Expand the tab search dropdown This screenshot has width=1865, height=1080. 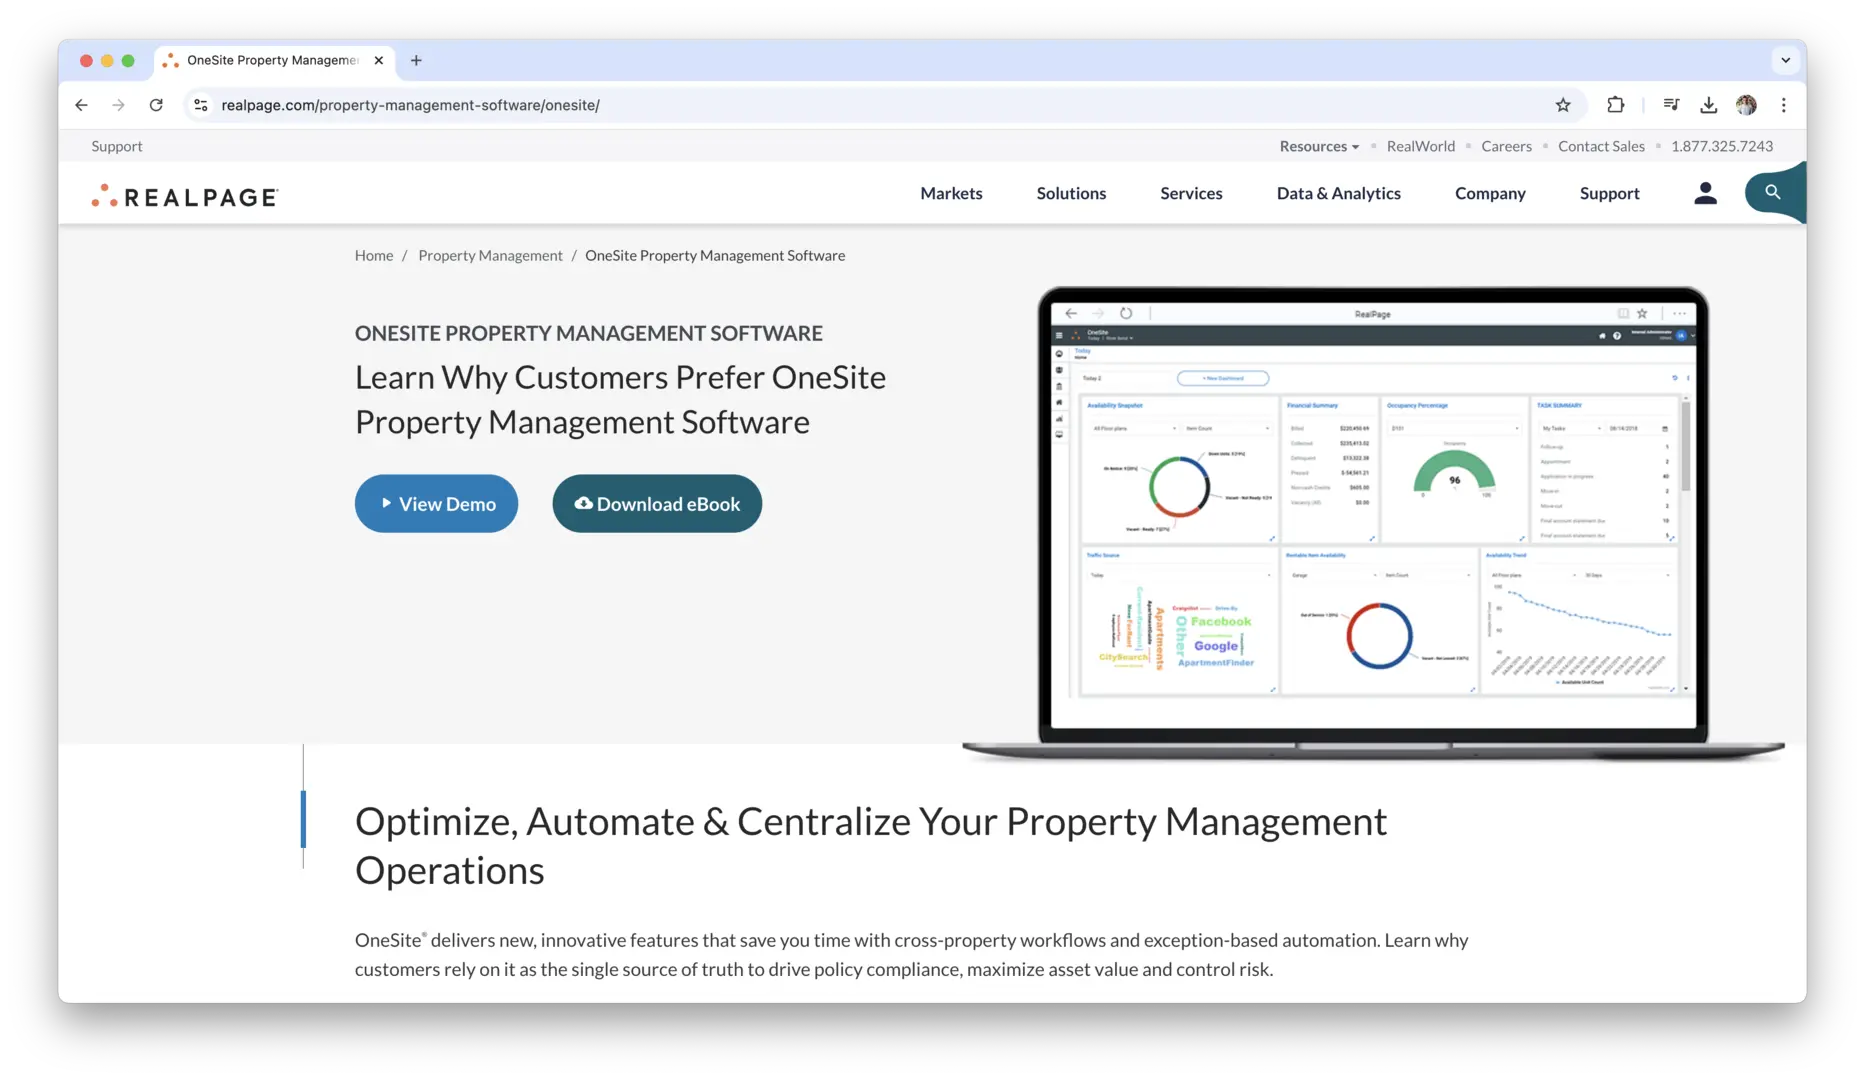pos(1785,60)
